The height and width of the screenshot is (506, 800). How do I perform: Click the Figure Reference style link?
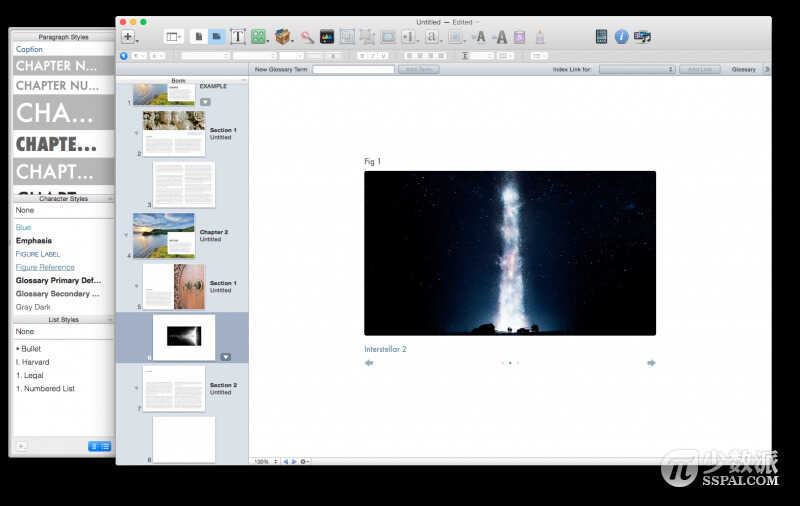point(45,267)
